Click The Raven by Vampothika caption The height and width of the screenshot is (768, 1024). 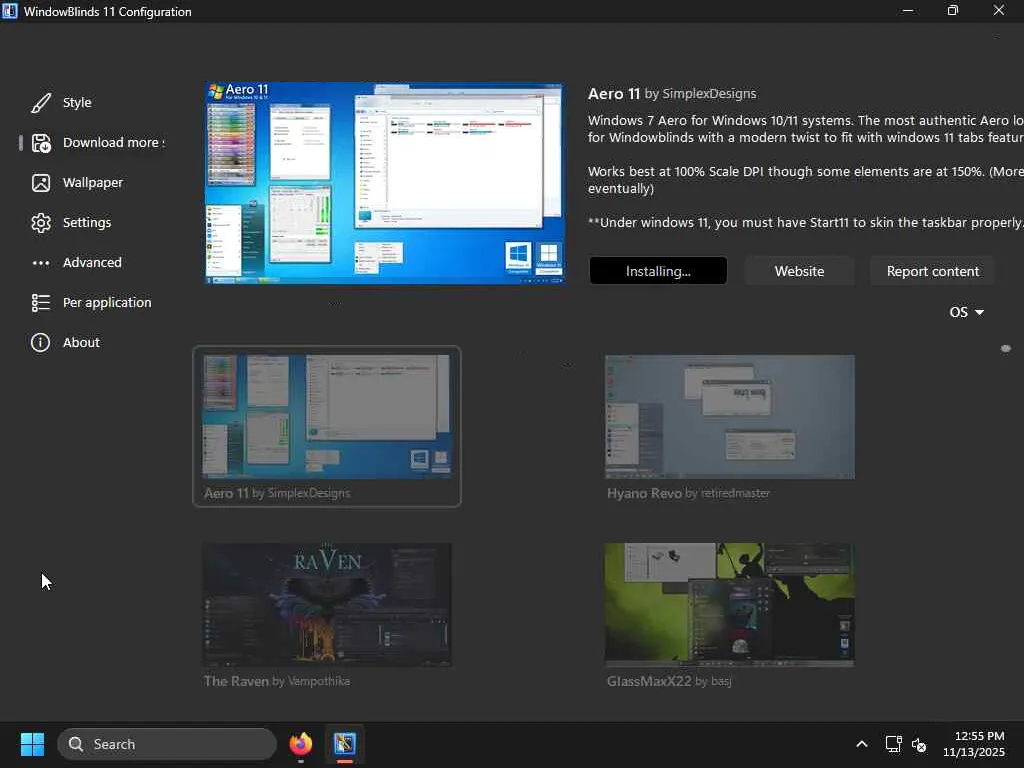tap(277, 681)
